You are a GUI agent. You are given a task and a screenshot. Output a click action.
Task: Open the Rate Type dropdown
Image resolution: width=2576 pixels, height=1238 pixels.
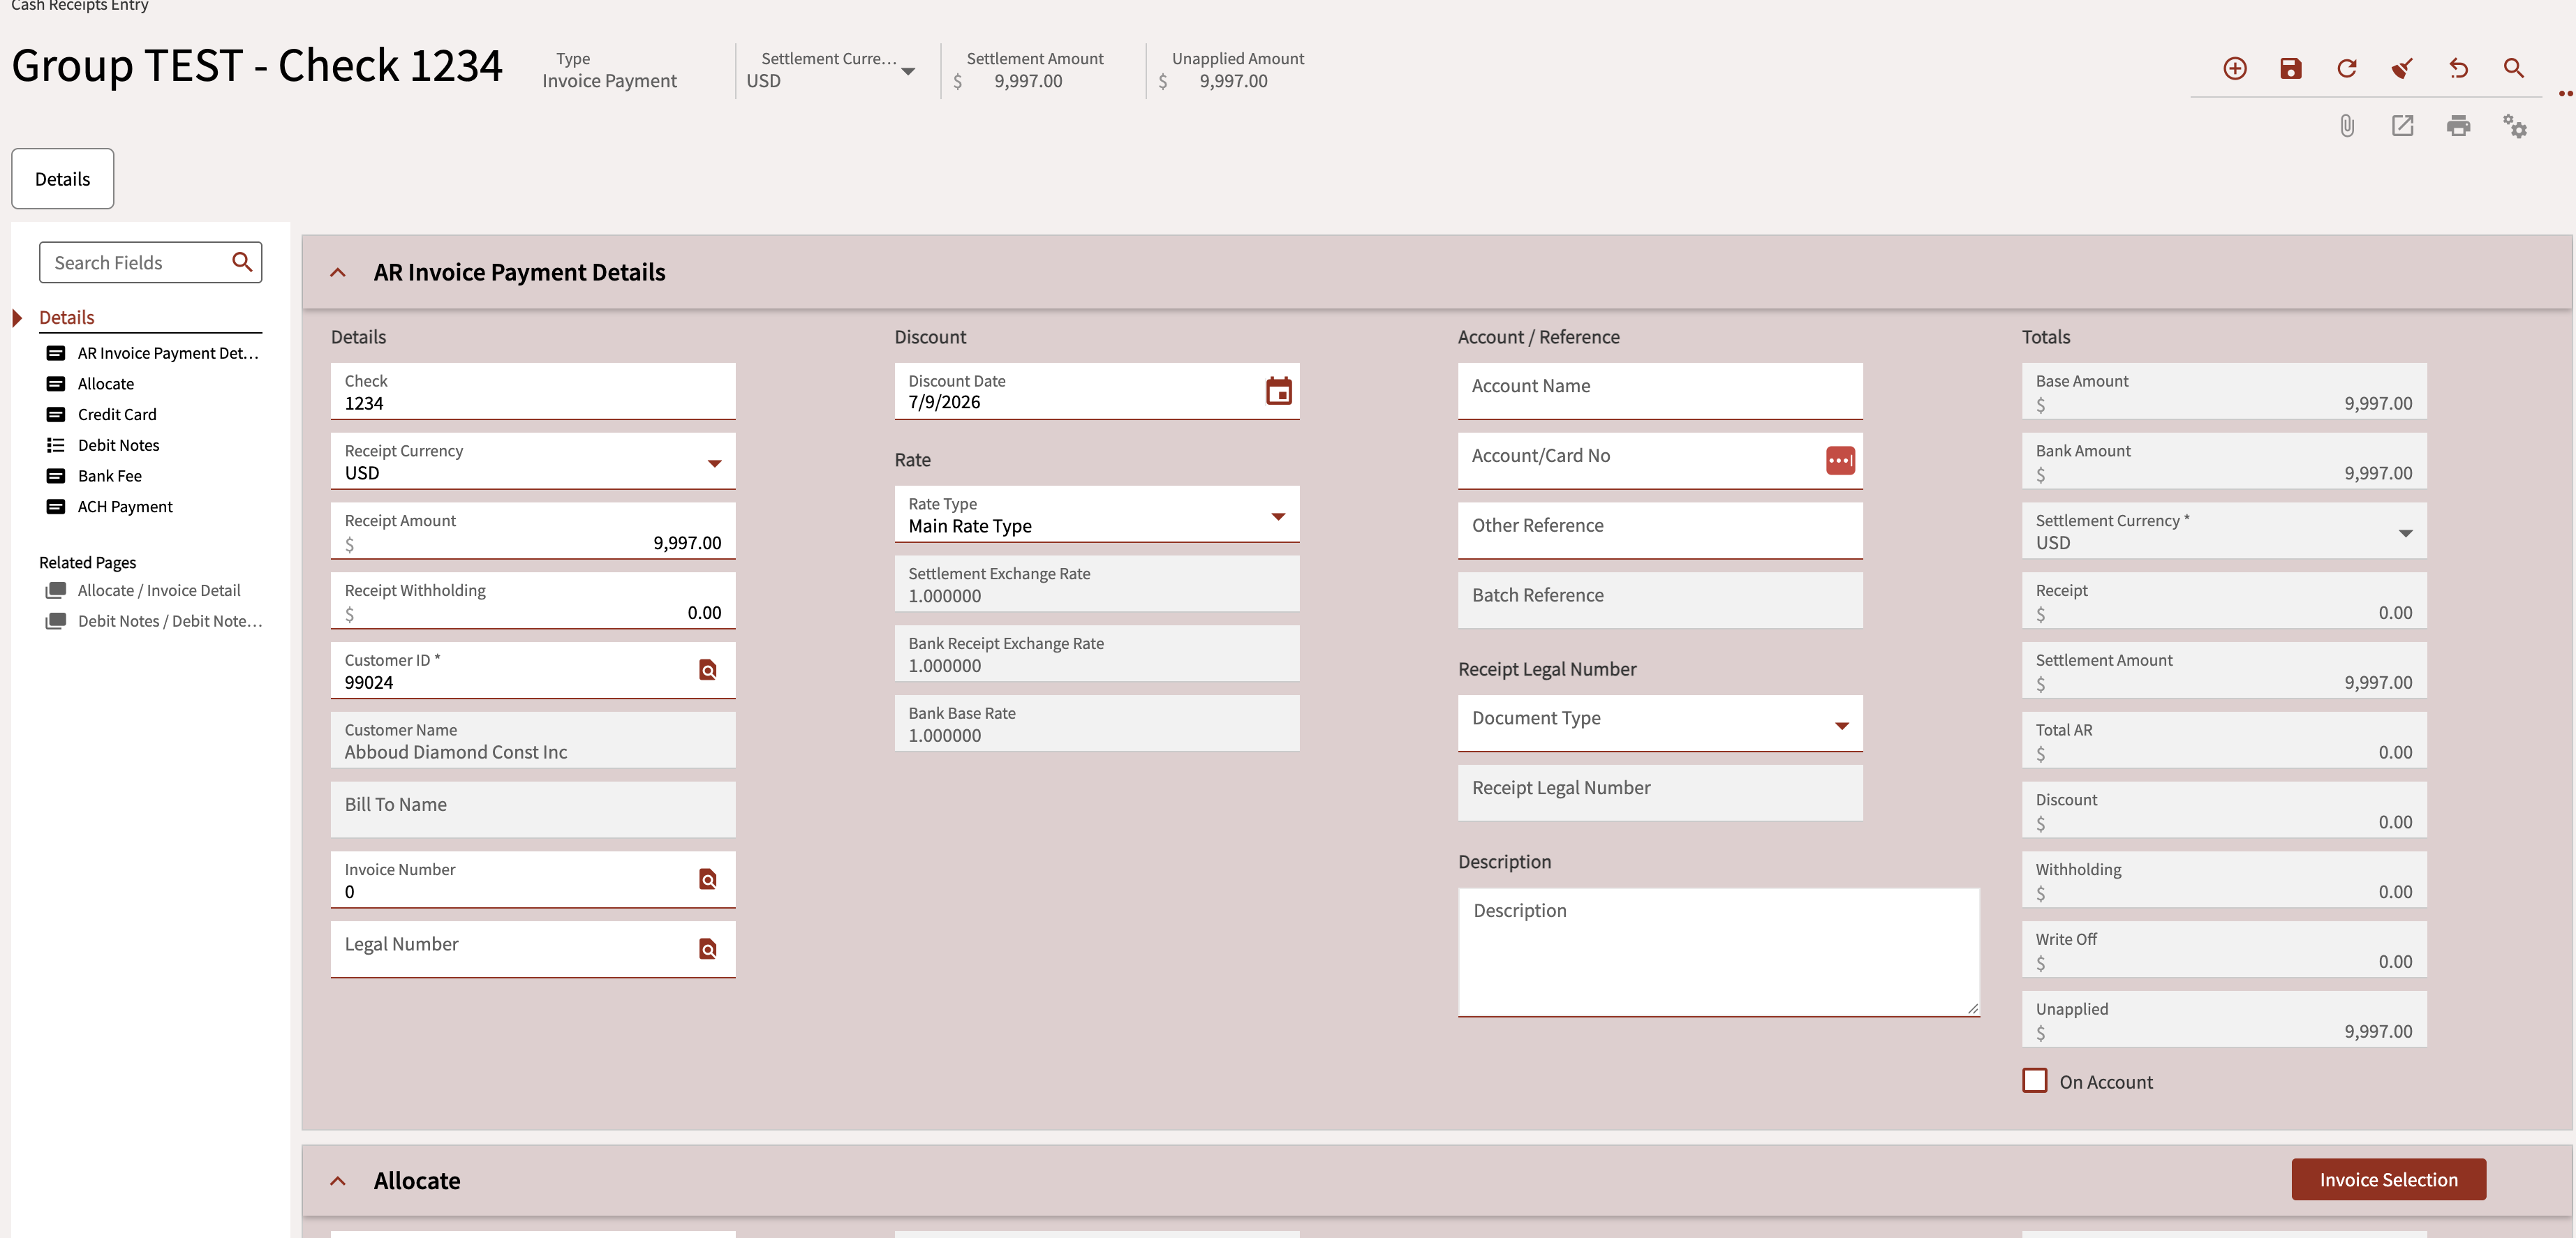click(x=1278, y=517)
